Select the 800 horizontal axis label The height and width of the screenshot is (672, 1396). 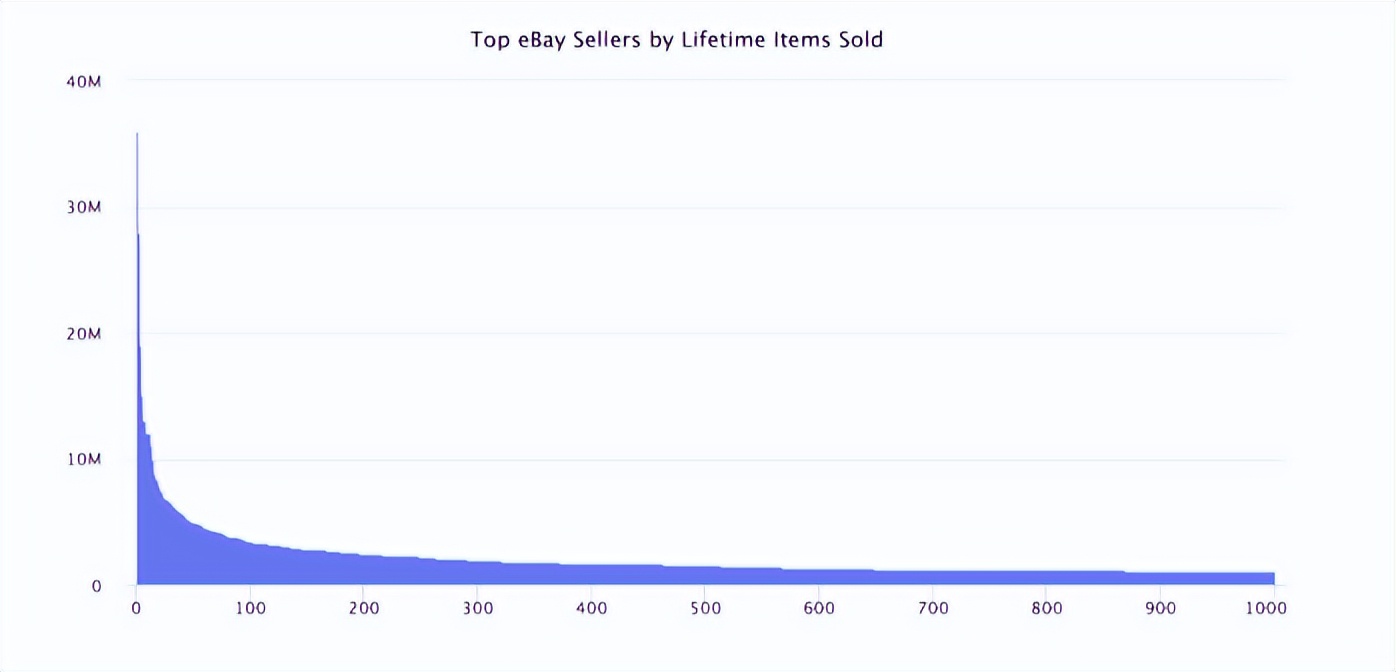[1047, 607]
